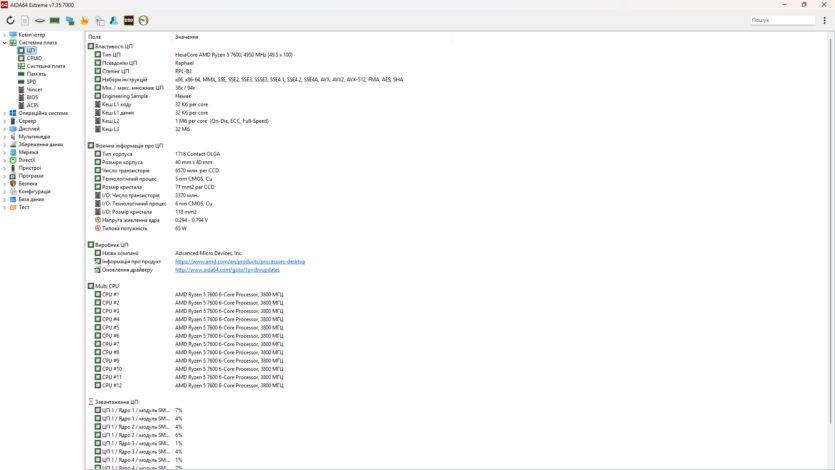The image size is (835, 470).
Task: Open the OSD panel toolbar icon
Action: coord(129,20)
